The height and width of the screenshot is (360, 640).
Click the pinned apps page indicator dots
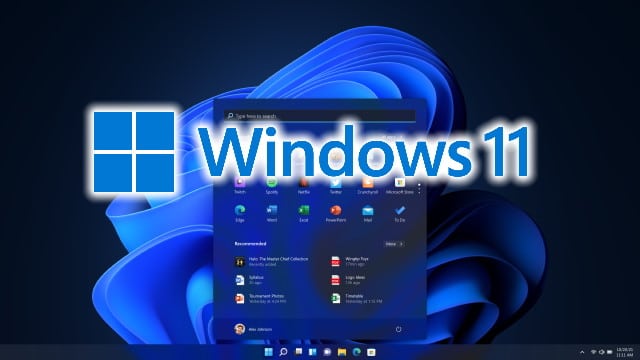tap(419, 189)
